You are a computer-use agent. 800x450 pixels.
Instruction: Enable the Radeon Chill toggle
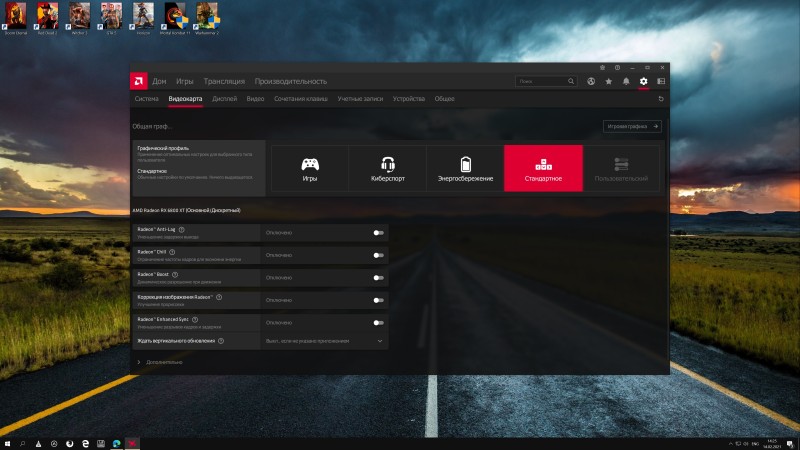pos(378,255)
